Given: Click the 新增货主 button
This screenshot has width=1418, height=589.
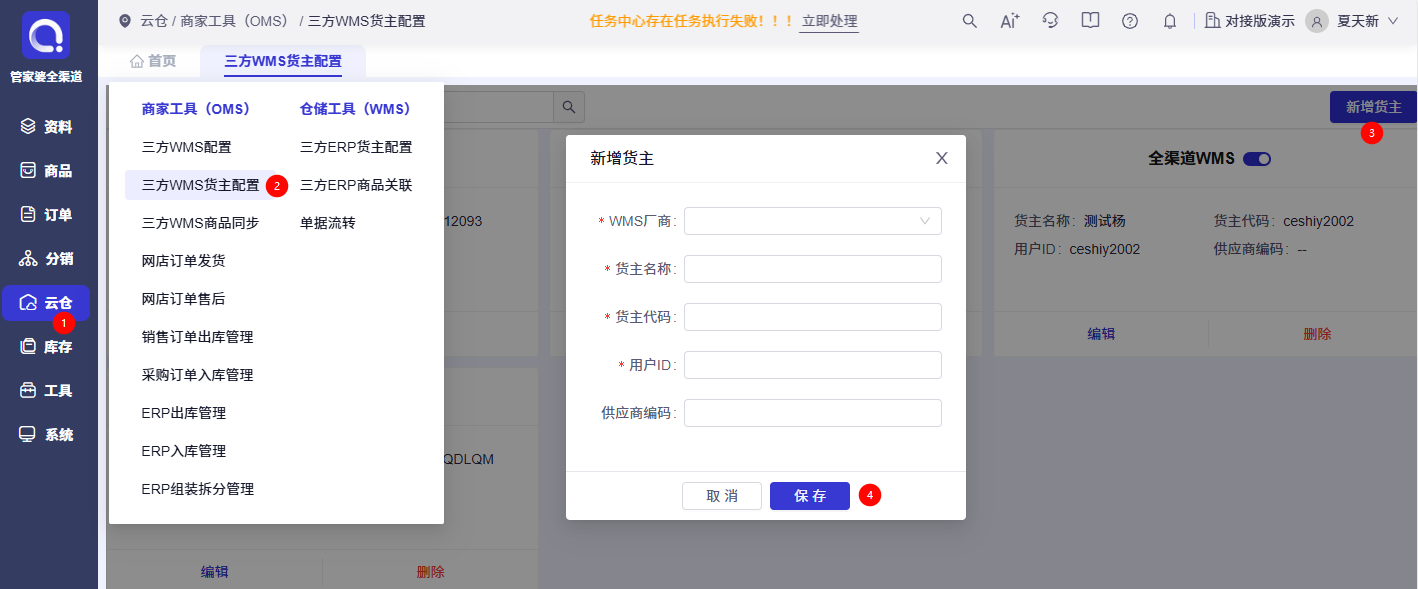Looking at the screenshot, I should [1373, 107].
